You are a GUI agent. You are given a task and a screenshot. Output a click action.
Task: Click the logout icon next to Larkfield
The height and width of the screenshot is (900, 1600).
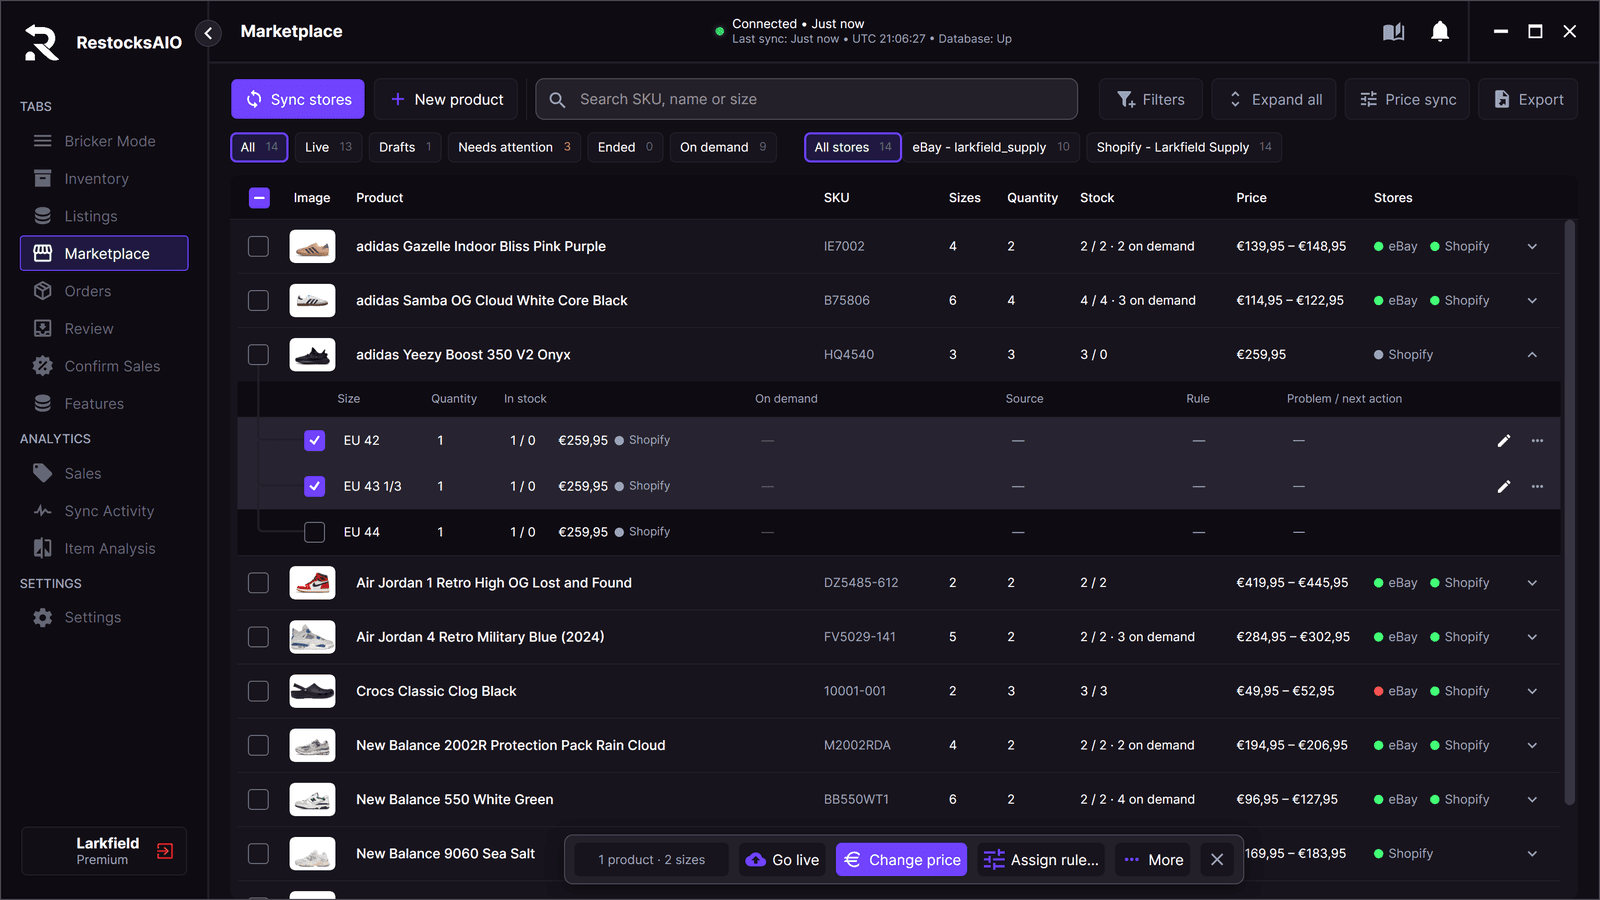[165, 851]
